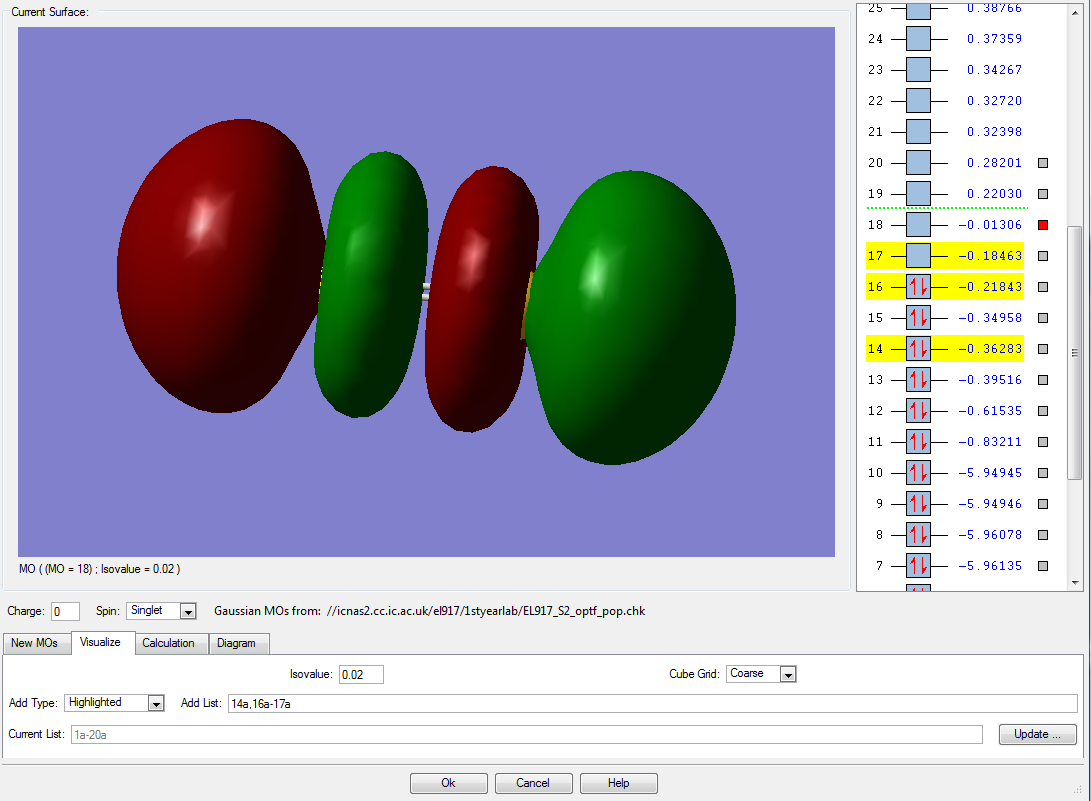This screenshot has width=1091, height=801.
Task: Select the orbital 18 occupancy box
Action: click(x=918, y=225)
